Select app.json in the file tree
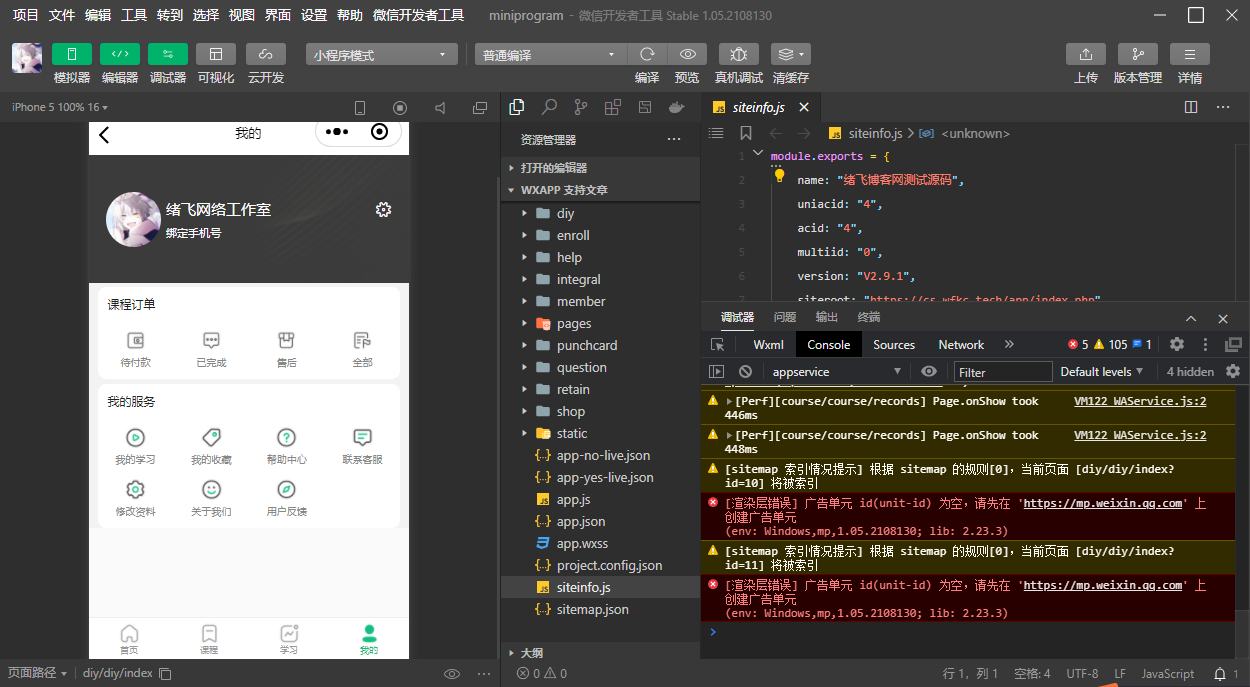 click(580, 521)
